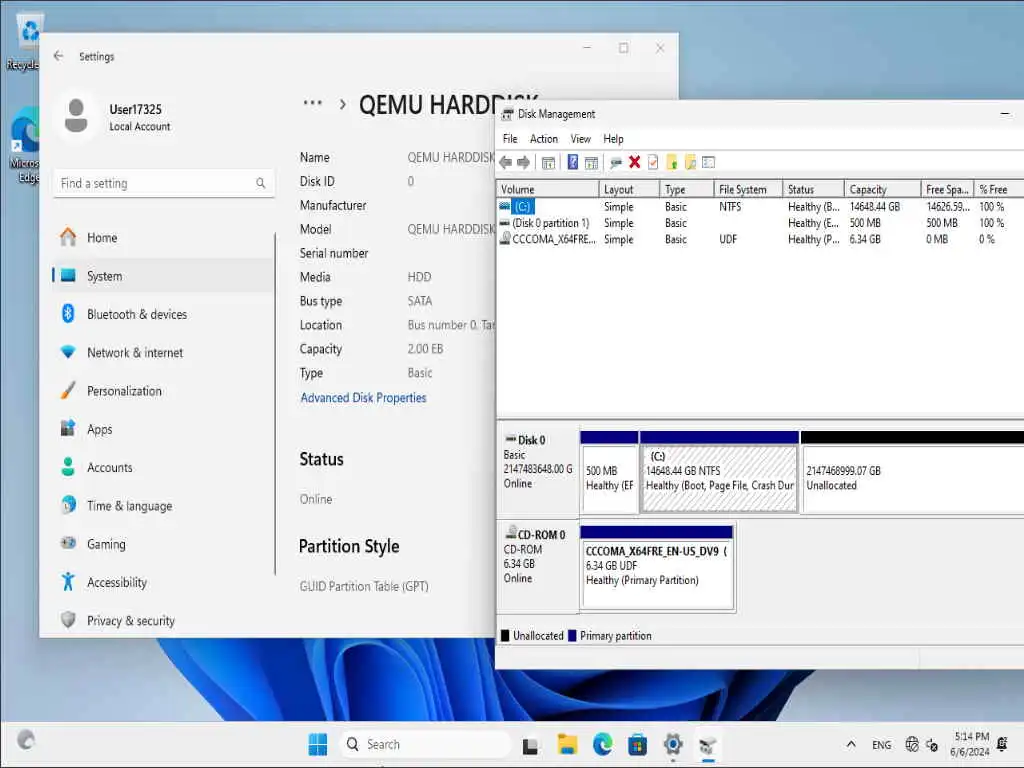Sort by Layout column header
Image resolution: width=1024 pixels, height=768 pixels.
pyautogui.click(x=629, y=189)
